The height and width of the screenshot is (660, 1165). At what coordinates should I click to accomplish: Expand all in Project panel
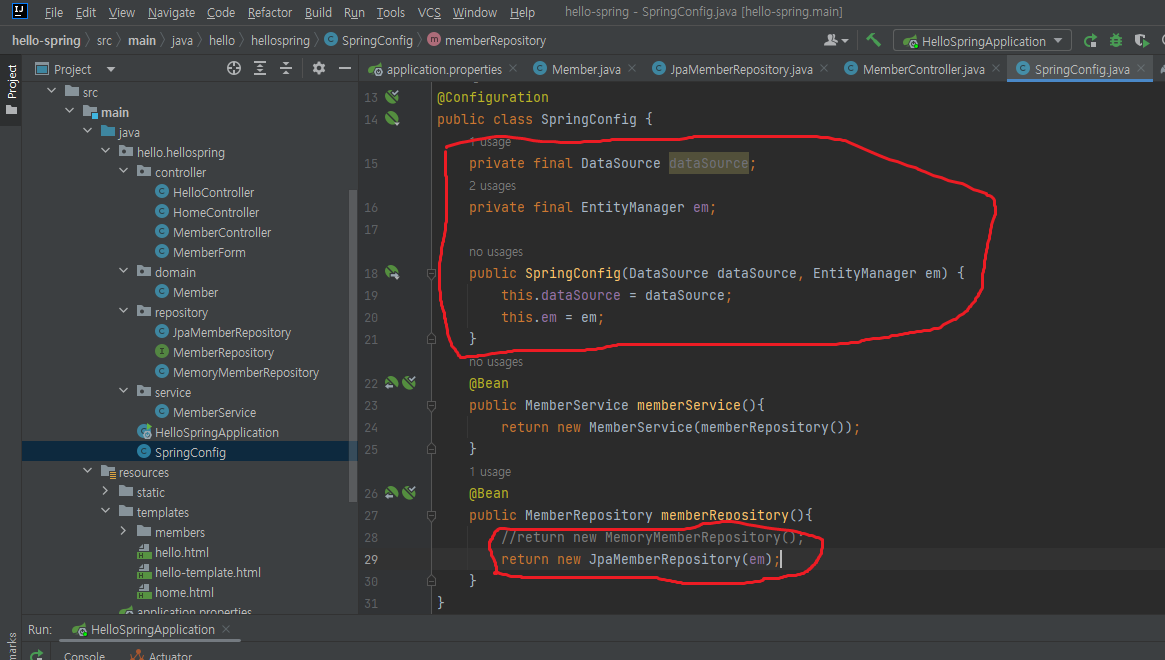coord(260,68)
